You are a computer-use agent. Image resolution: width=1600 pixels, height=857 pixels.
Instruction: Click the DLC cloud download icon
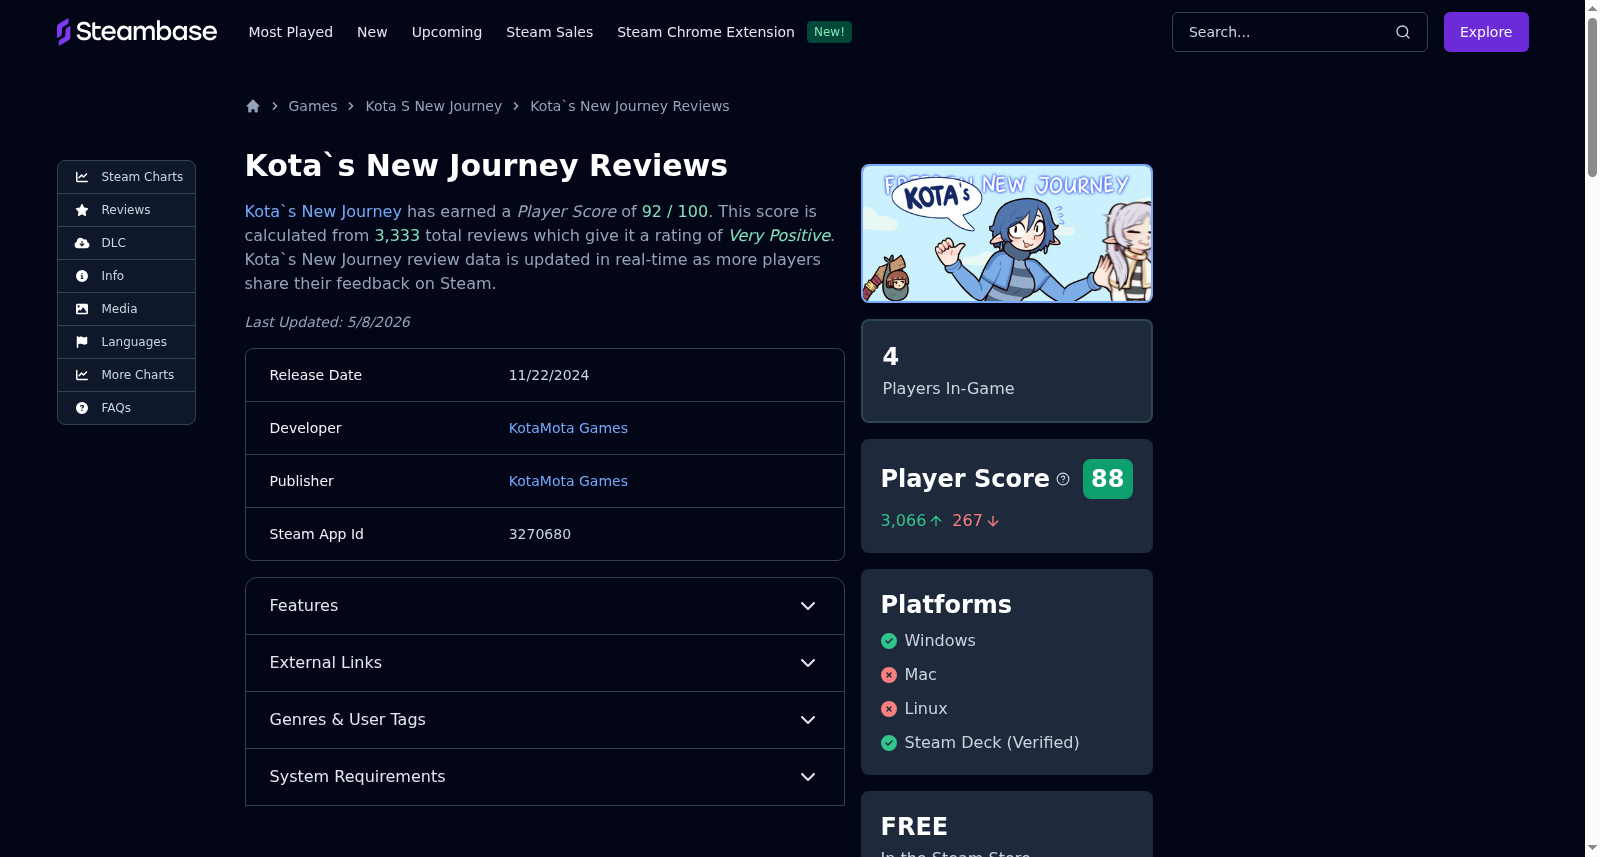coord(82,243)
